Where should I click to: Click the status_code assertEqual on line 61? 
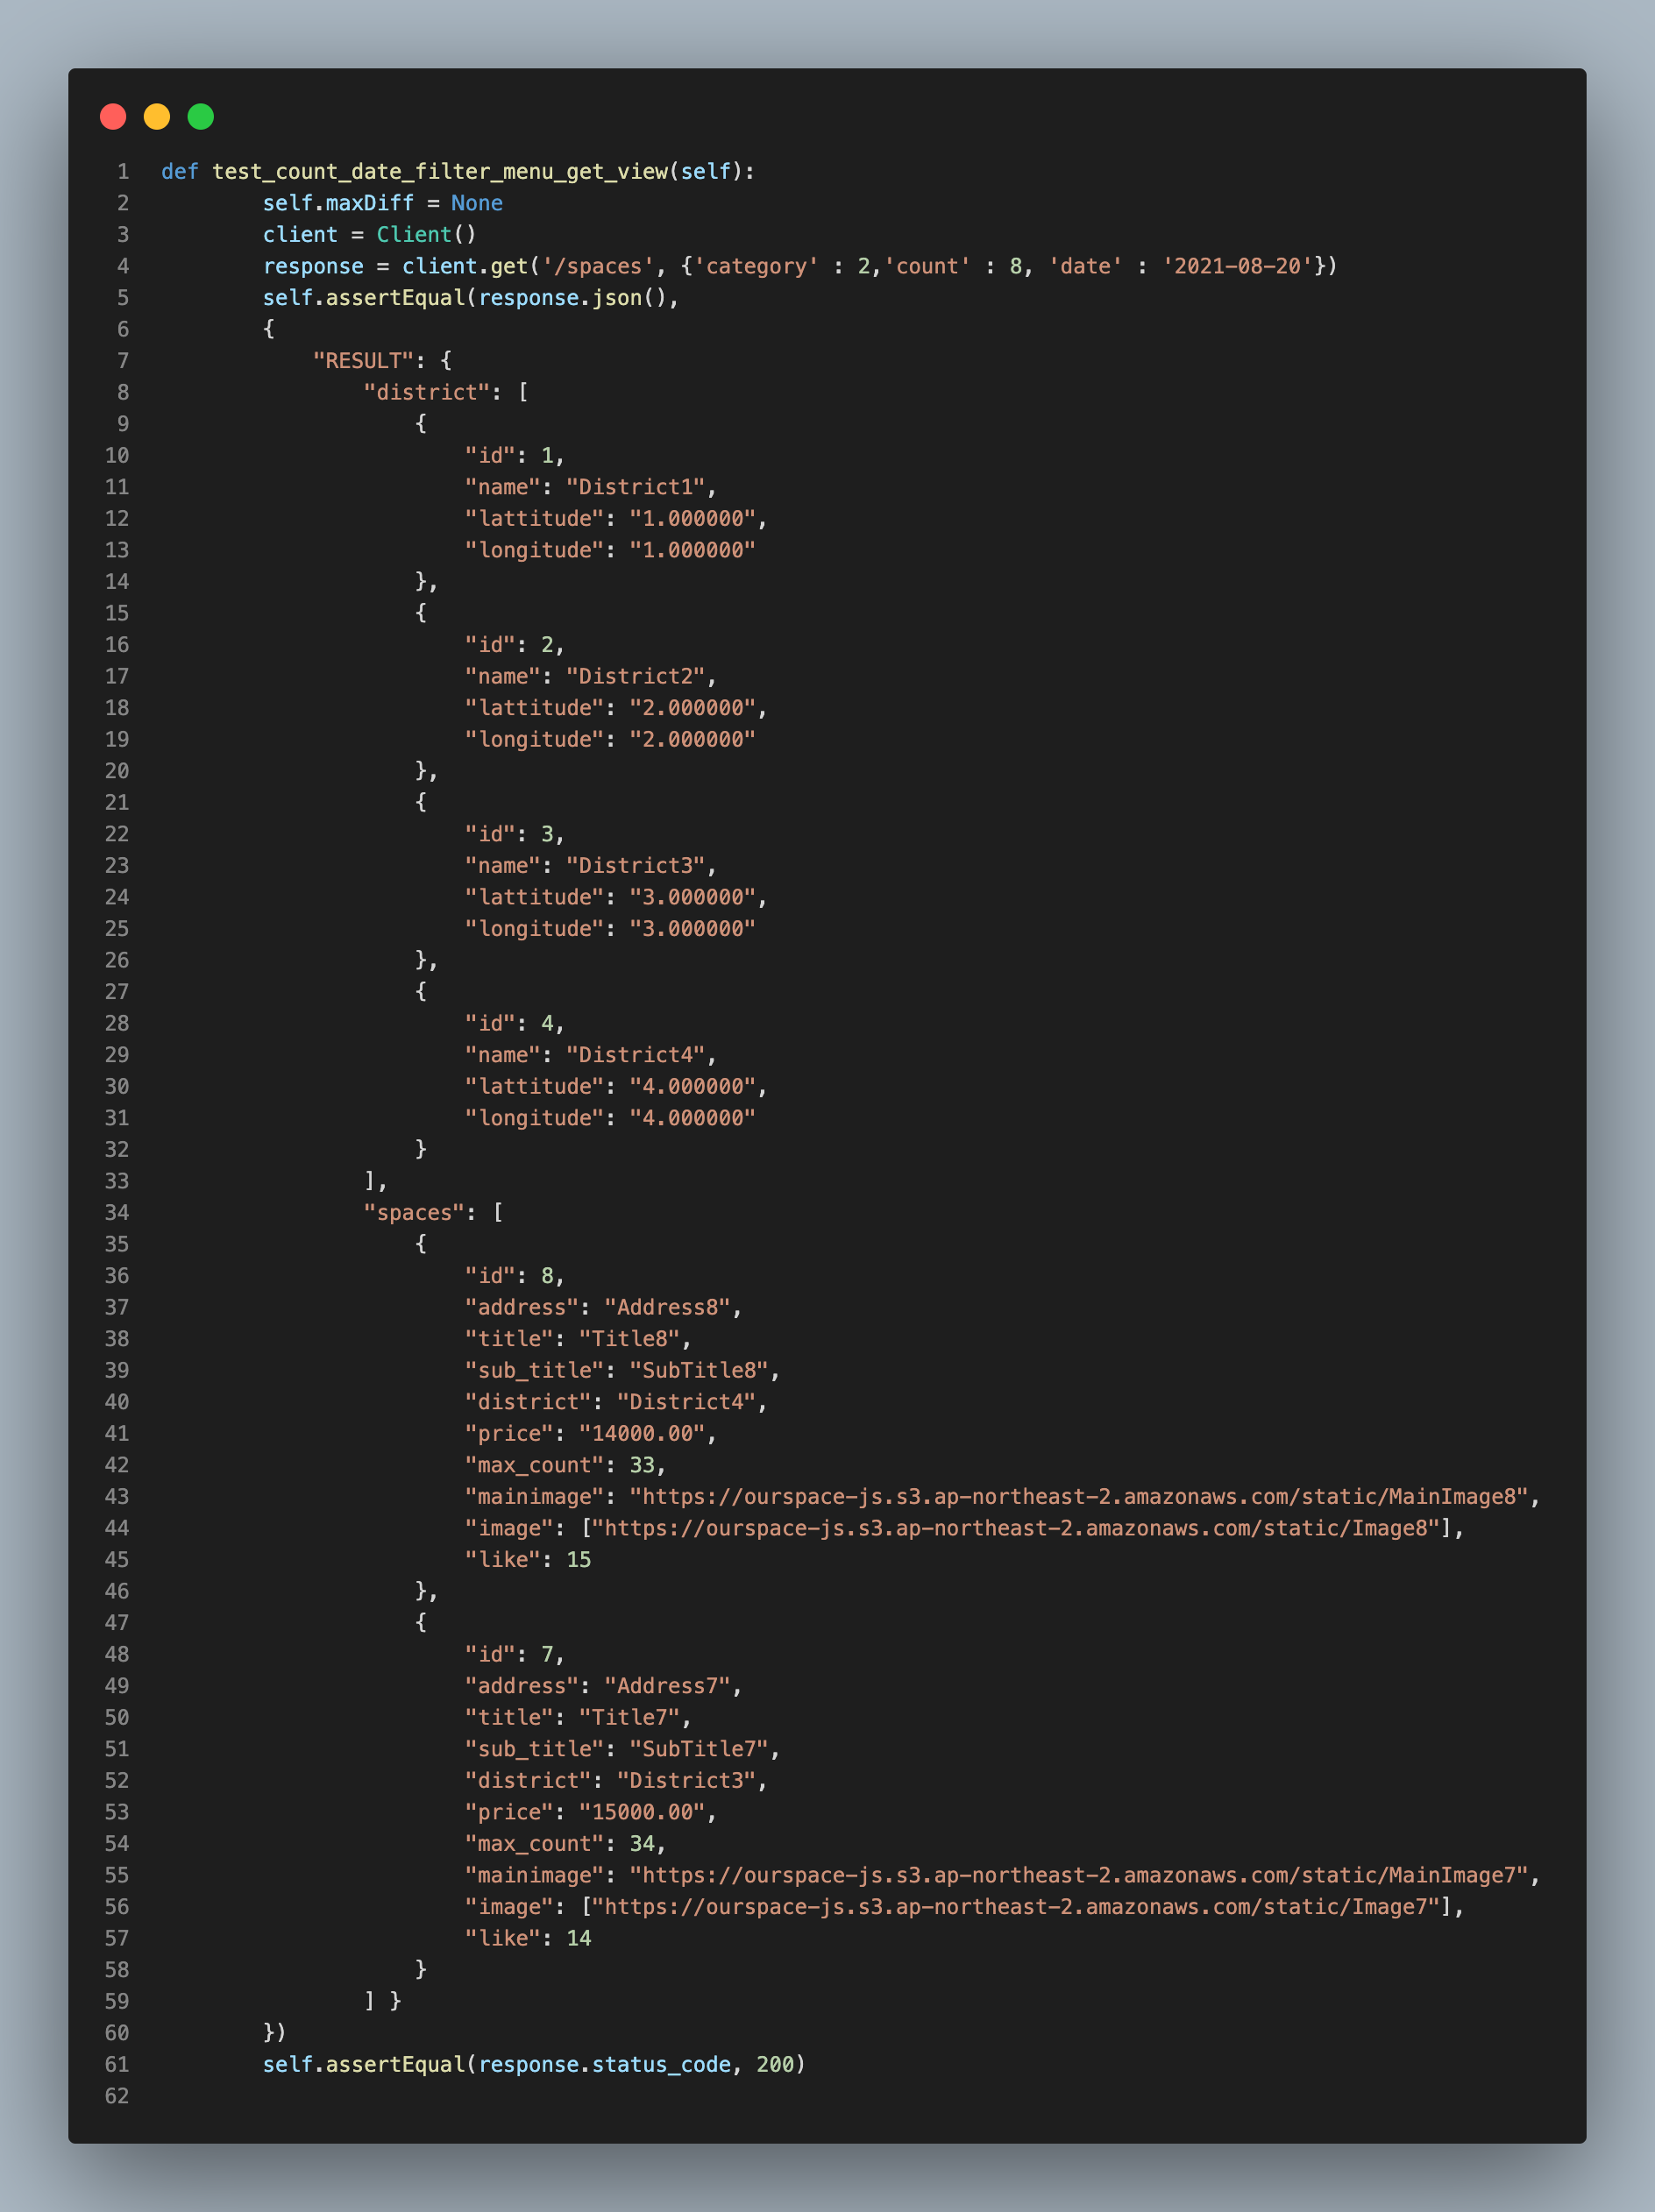[x=534, y=2065]
